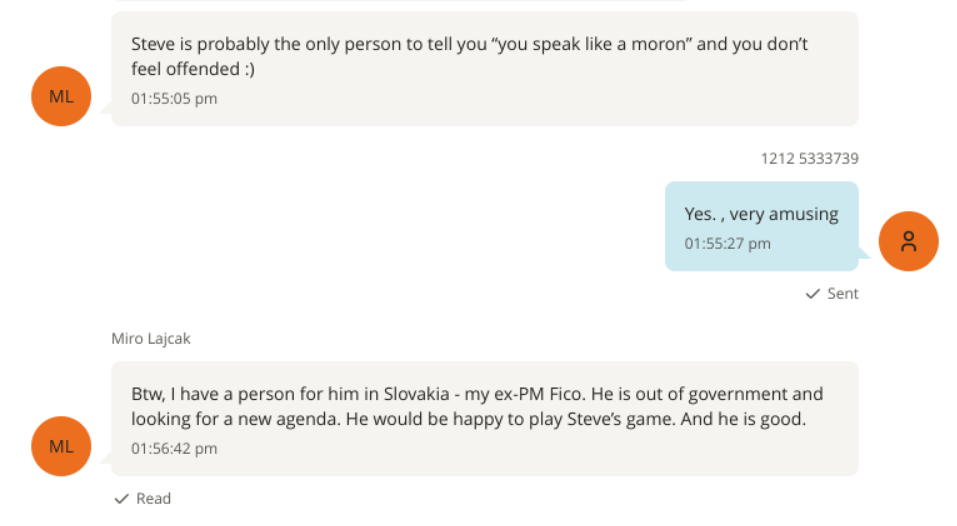Click the 01:55:05 pm timestamp
Image resolution: width=957 pixels, height=526 pixels.
(x=174, y=99)
